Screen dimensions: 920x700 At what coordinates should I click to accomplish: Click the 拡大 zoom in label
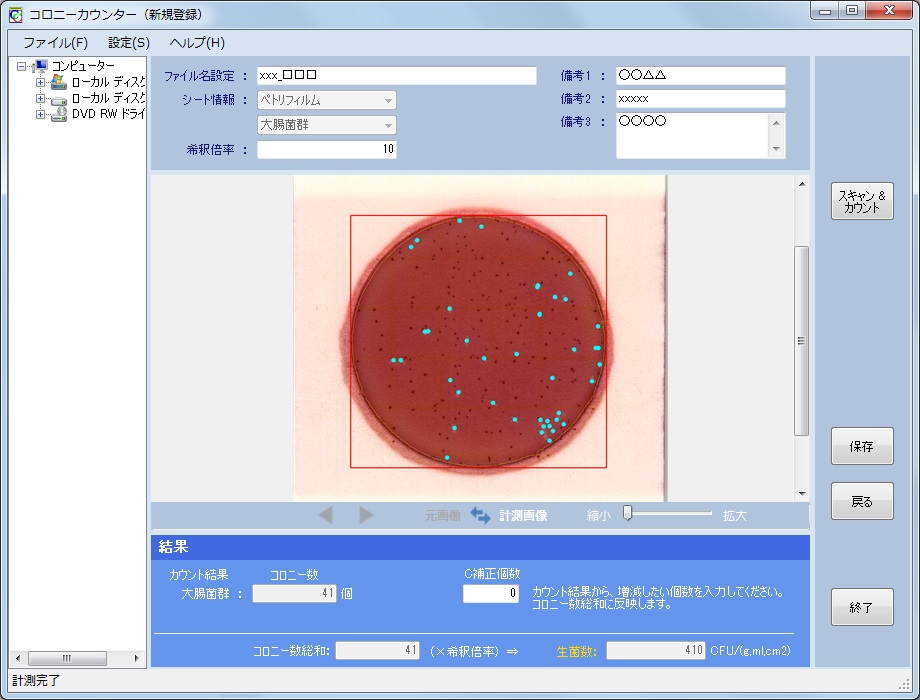735,516
